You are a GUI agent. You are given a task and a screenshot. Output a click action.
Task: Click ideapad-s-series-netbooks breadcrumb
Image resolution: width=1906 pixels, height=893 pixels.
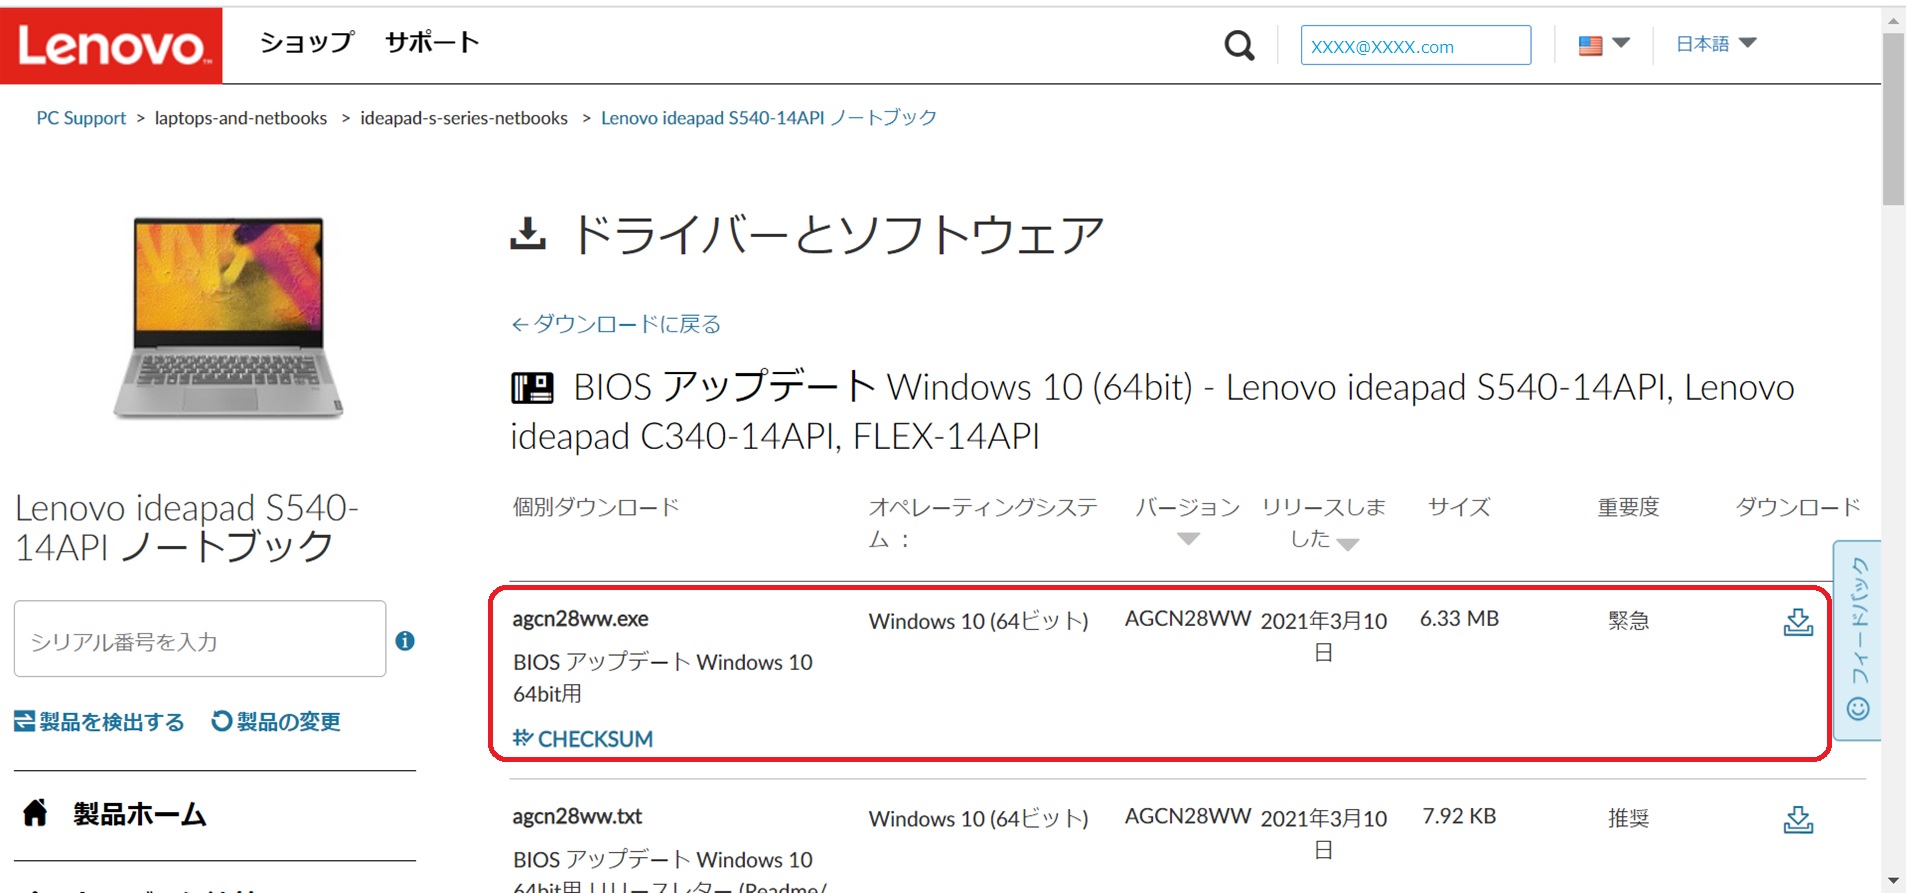(464, 118)
